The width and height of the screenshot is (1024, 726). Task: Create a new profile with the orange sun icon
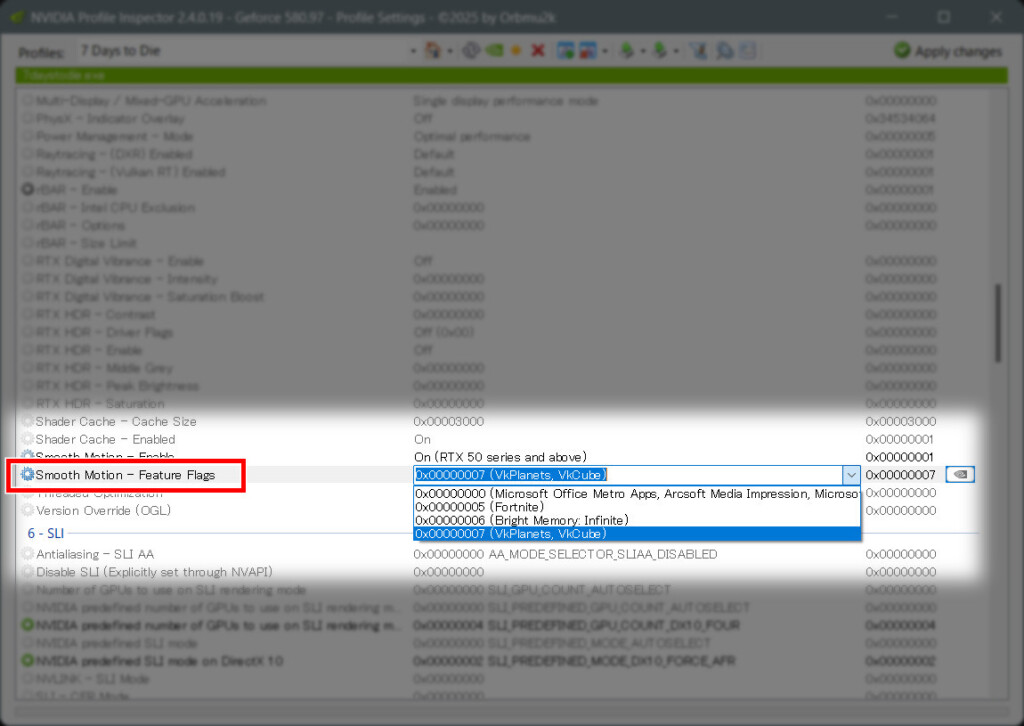516,50
